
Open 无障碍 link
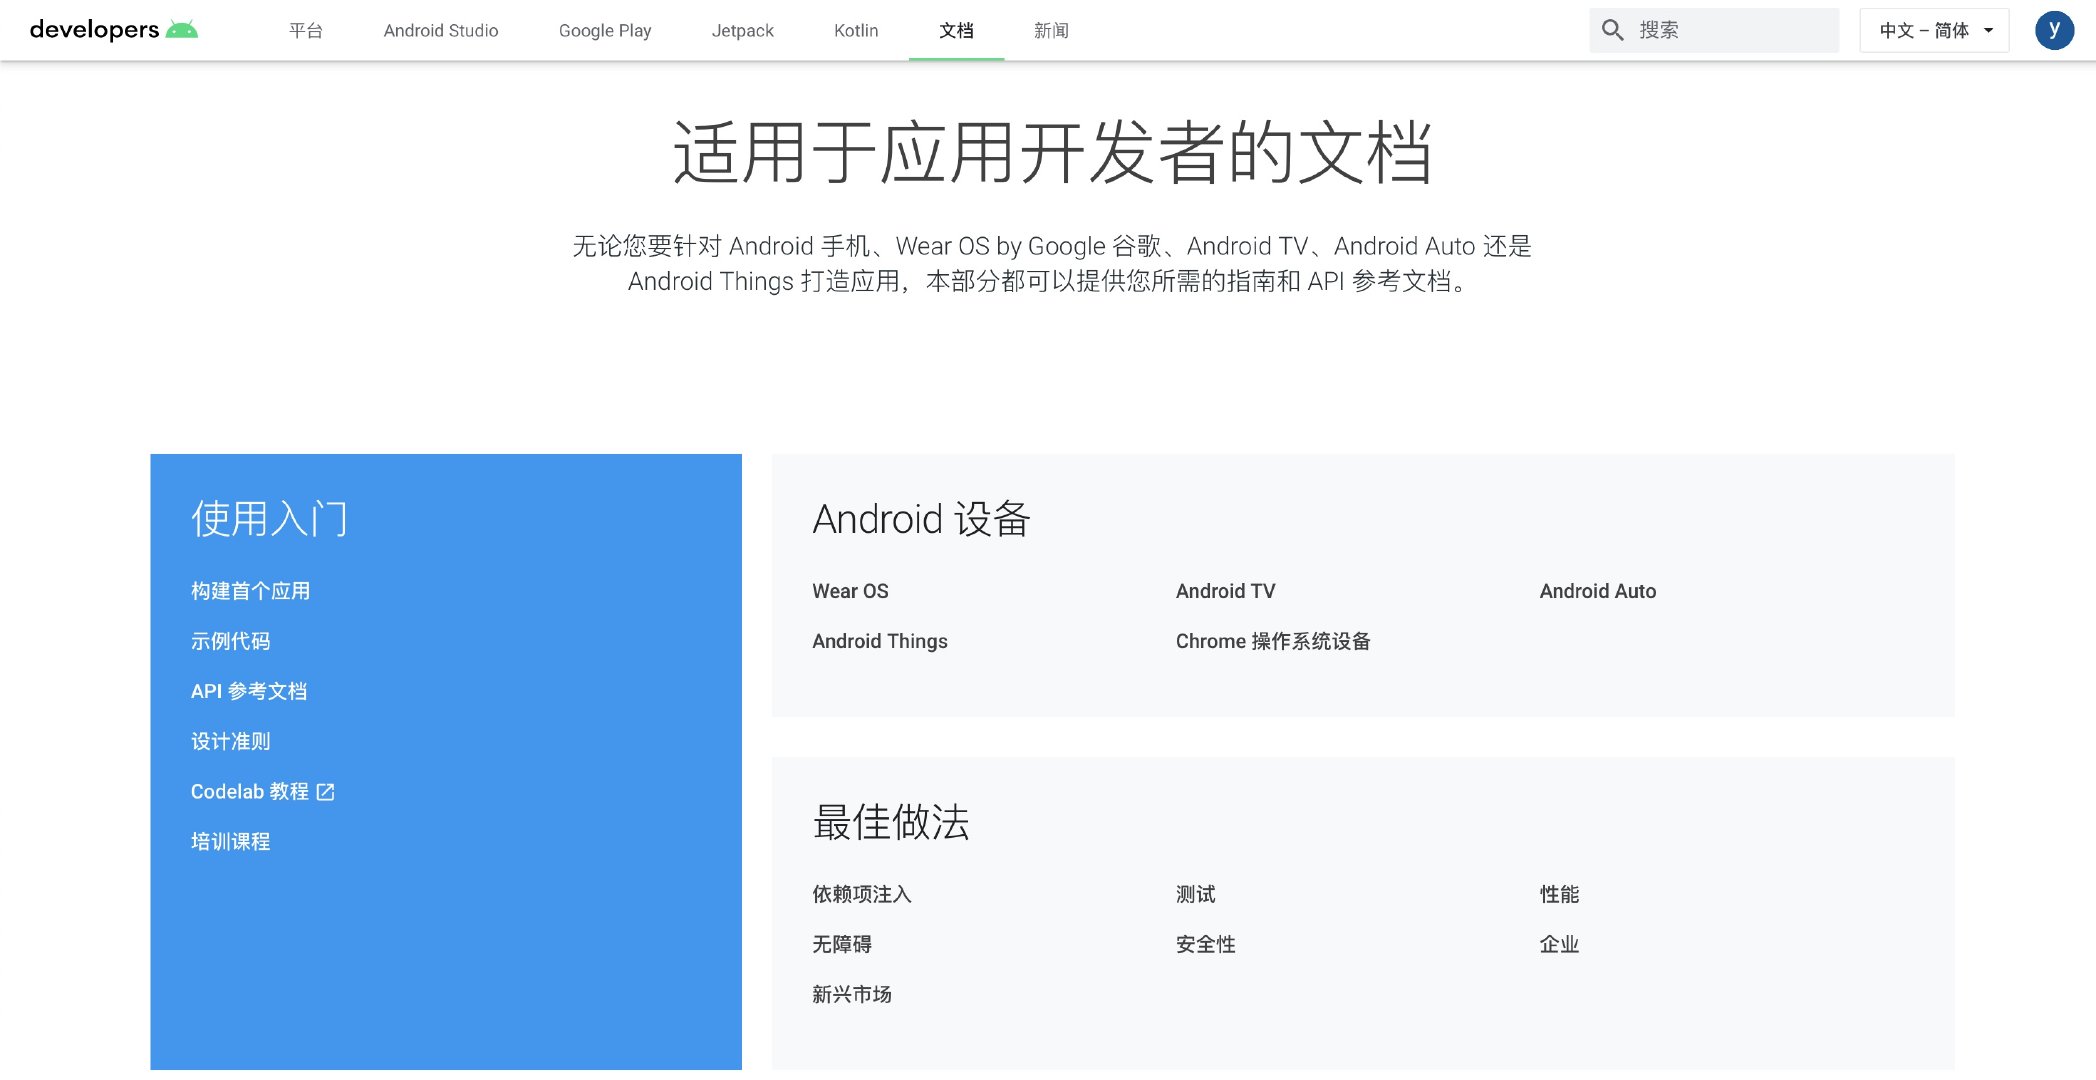[842, 944]
